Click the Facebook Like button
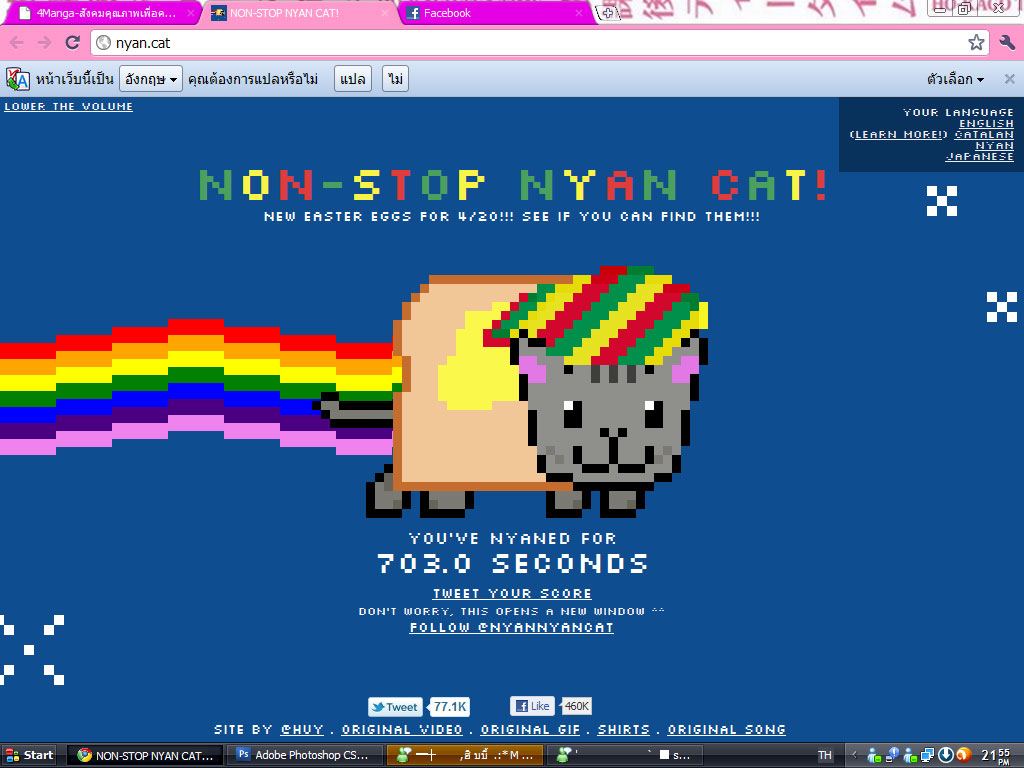1024x768 pixels. point(532,706)
